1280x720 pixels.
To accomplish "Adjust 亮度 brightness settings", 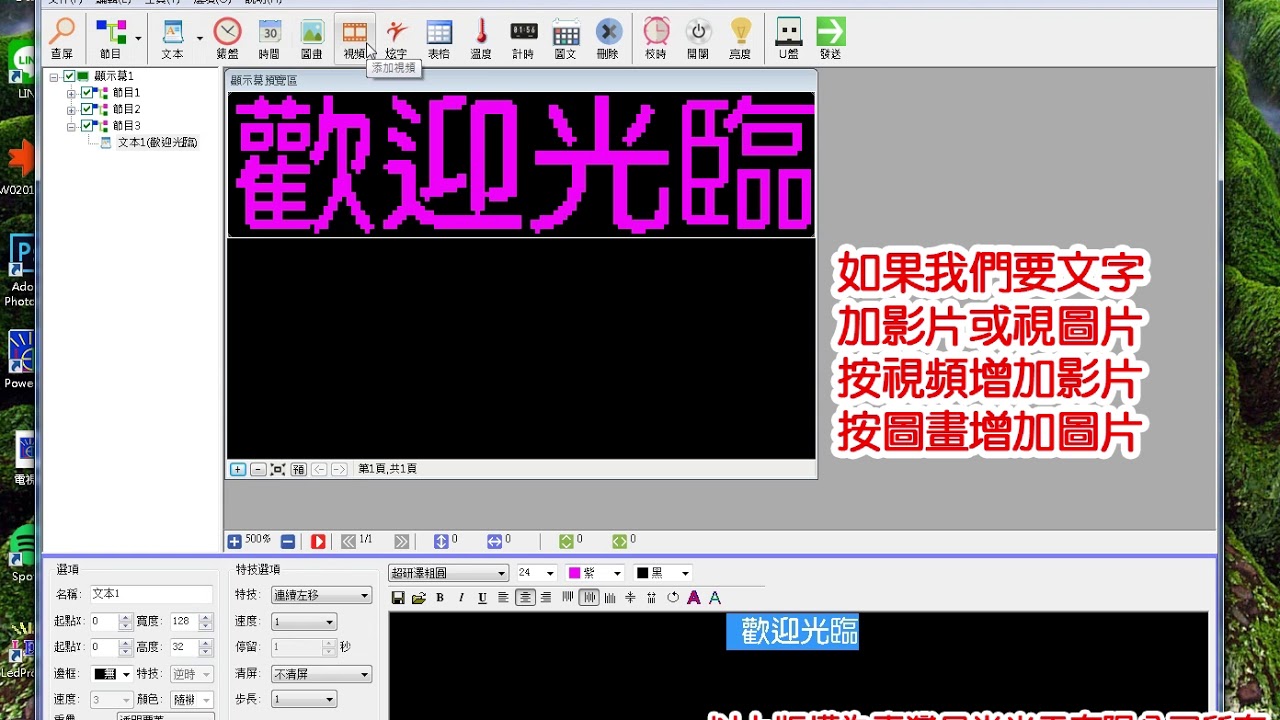I will tap(740, 39).
